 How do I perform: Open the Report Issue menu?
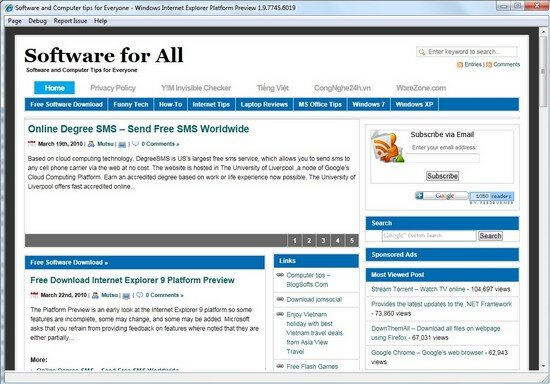click(x=70, y=21)
